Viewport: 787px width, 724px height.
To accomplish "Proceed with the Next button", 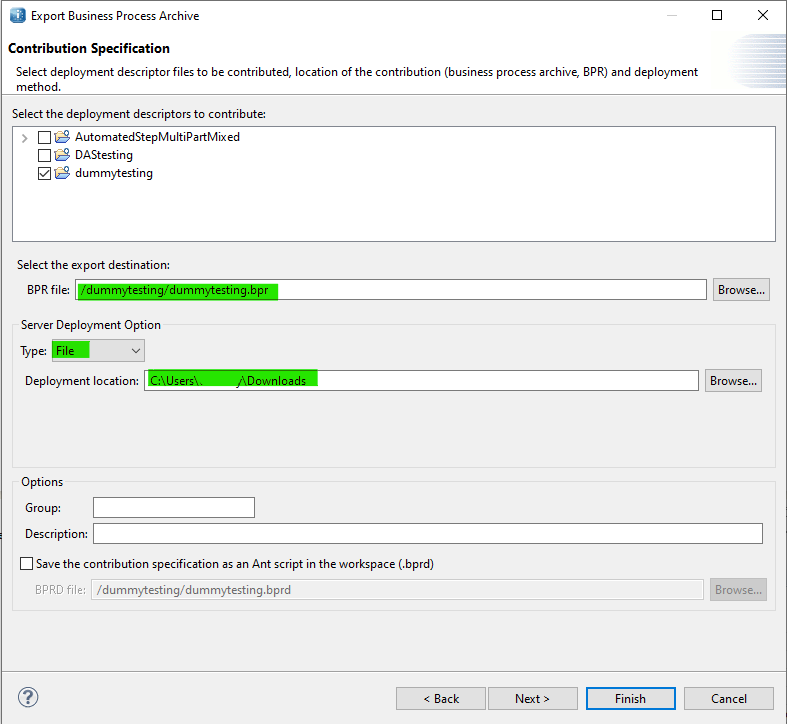I will click(533, 698).
